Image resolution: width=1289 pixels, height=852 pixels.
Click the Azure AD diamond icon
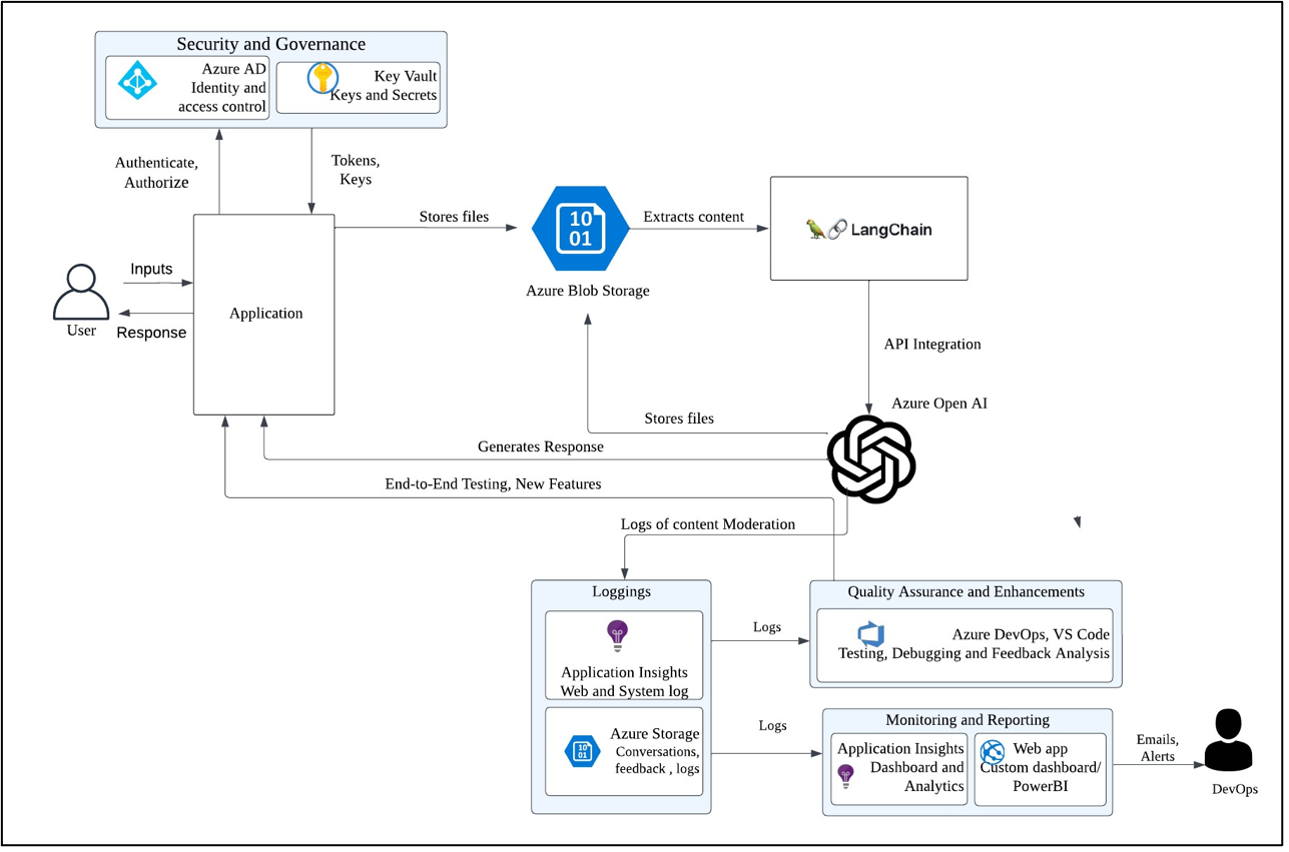(138, 81)
